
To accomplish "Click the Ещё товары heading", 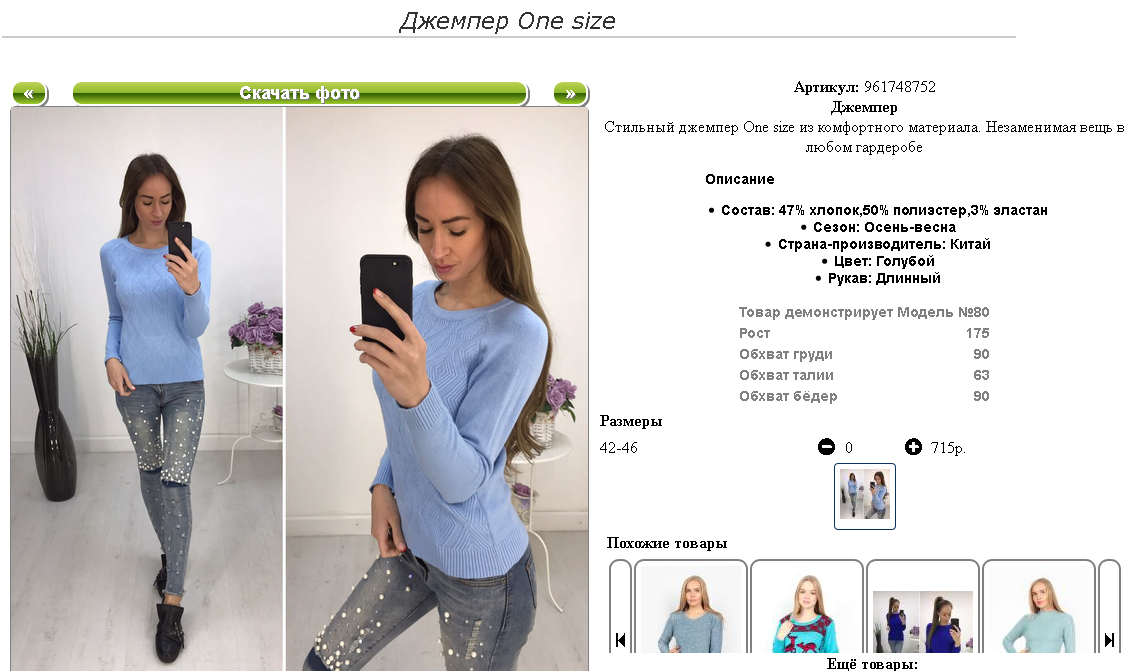I will (x=872, y=664).
